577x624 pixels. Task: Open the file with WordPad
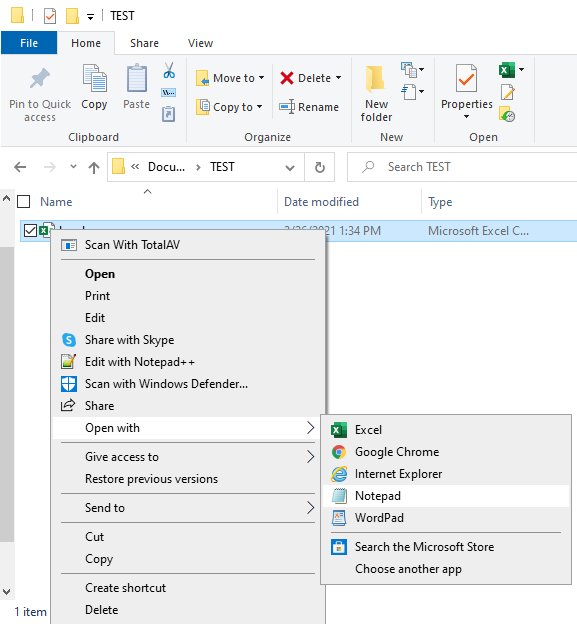[x=446, y=518]
